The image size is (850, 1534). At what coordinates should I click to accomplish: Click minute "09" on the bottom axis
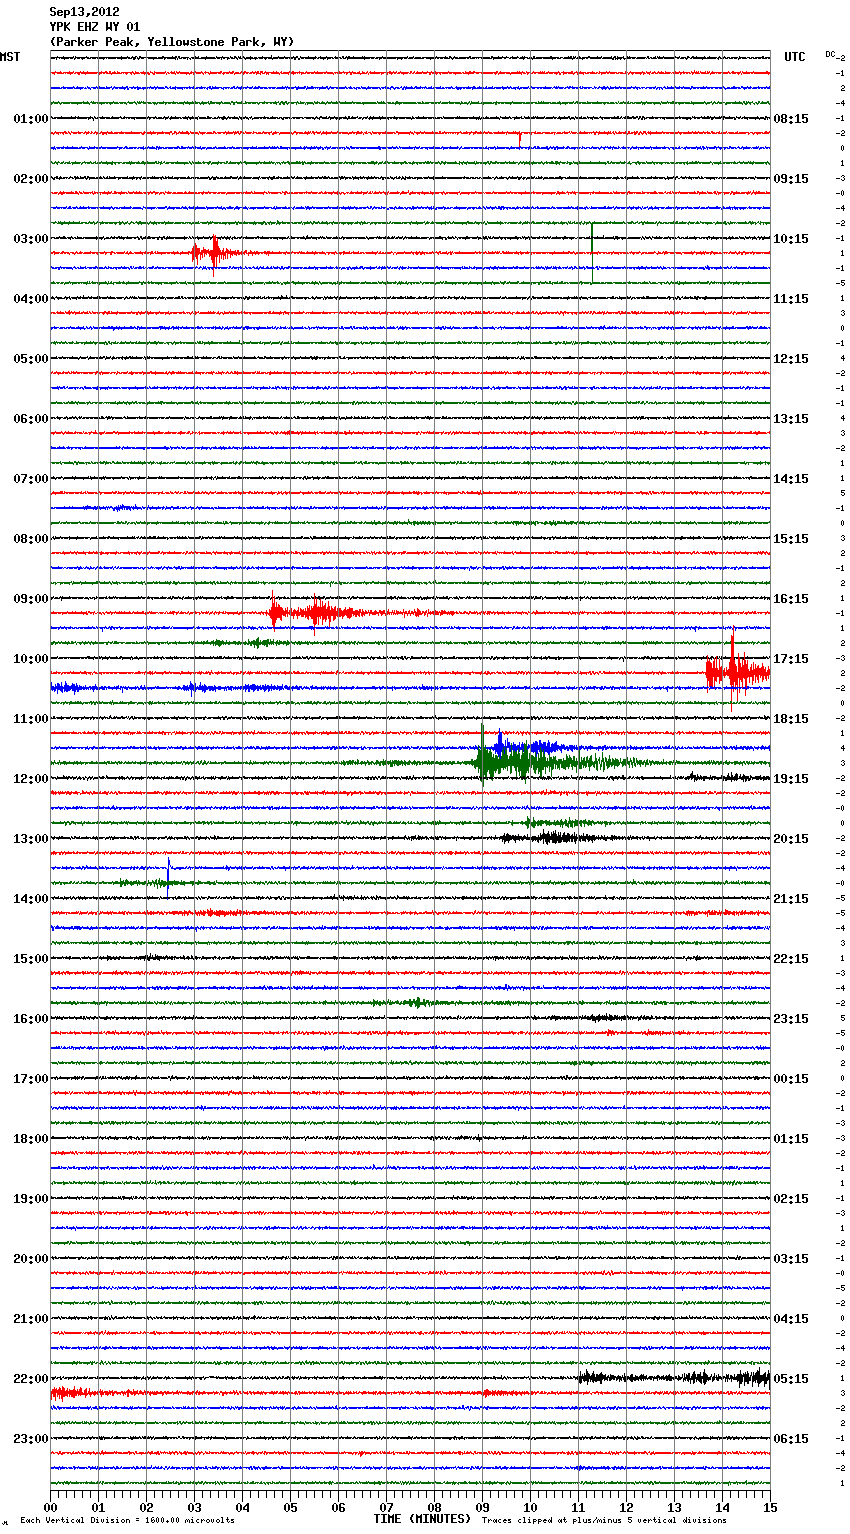[482, 1507]
